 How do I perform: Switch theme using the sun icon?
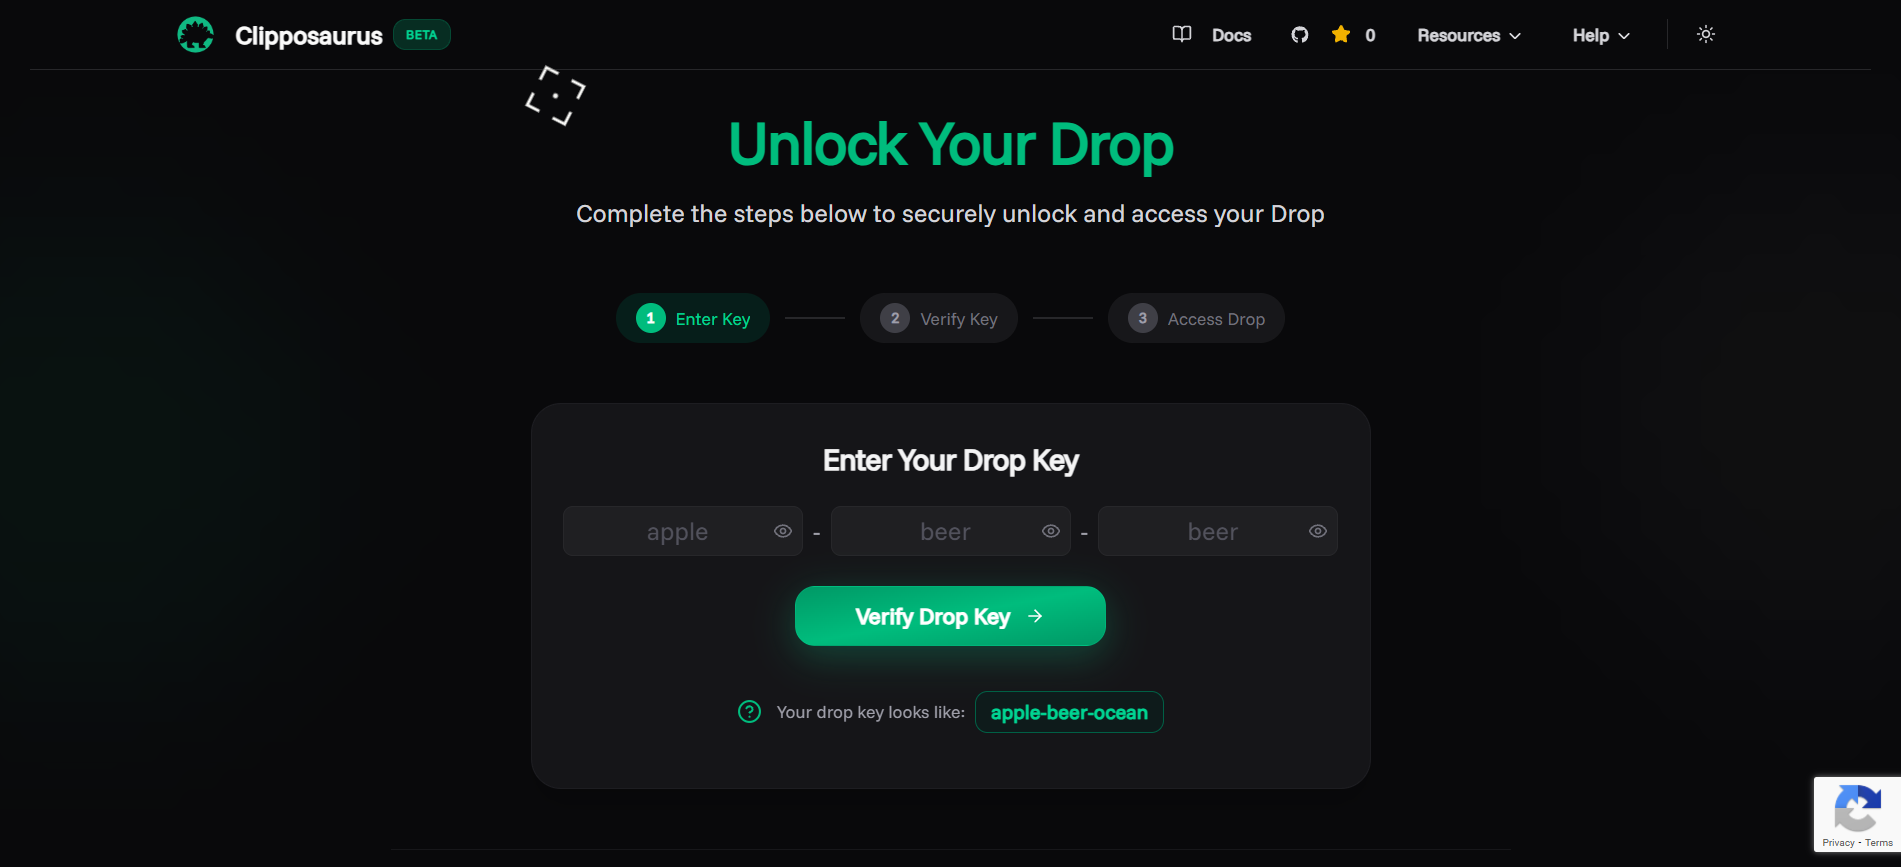click(1706, 34)
